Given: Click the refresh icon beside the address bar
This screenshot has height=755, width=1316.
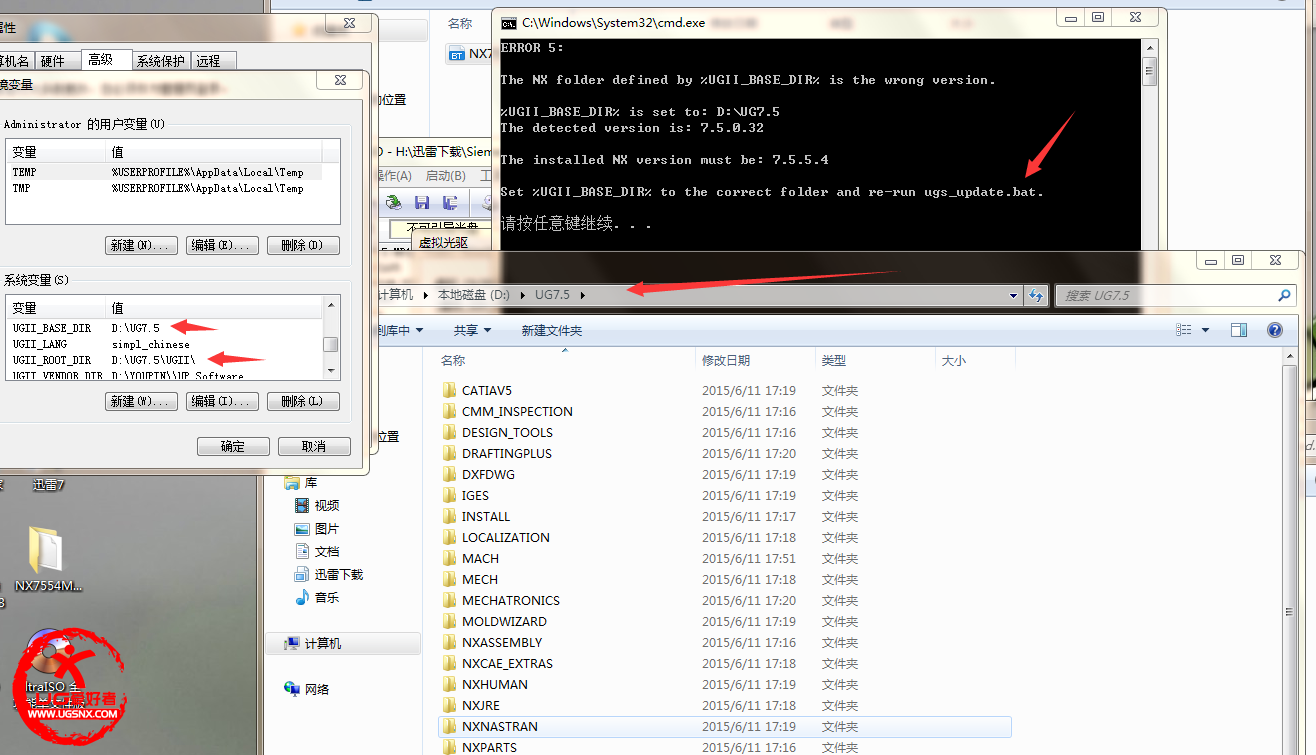Looking at the screenshot, I should point(1036,295).
